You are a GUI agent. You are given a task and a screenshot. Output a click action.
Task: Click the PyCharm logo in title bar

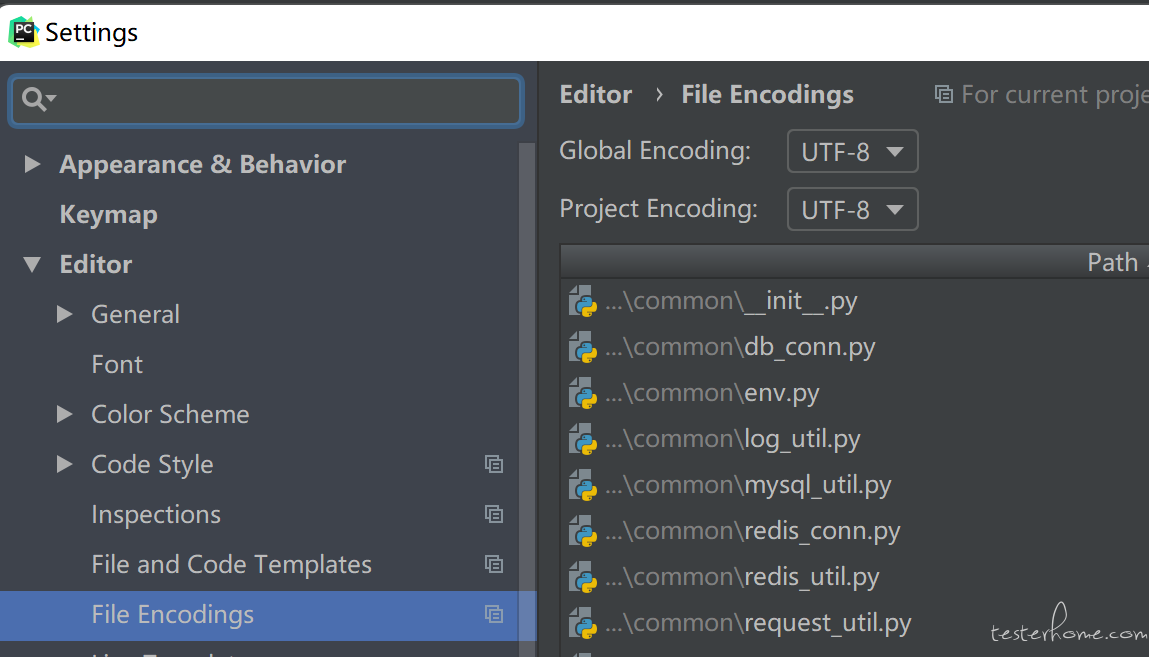pyautogui.click(x=23, y=32)
